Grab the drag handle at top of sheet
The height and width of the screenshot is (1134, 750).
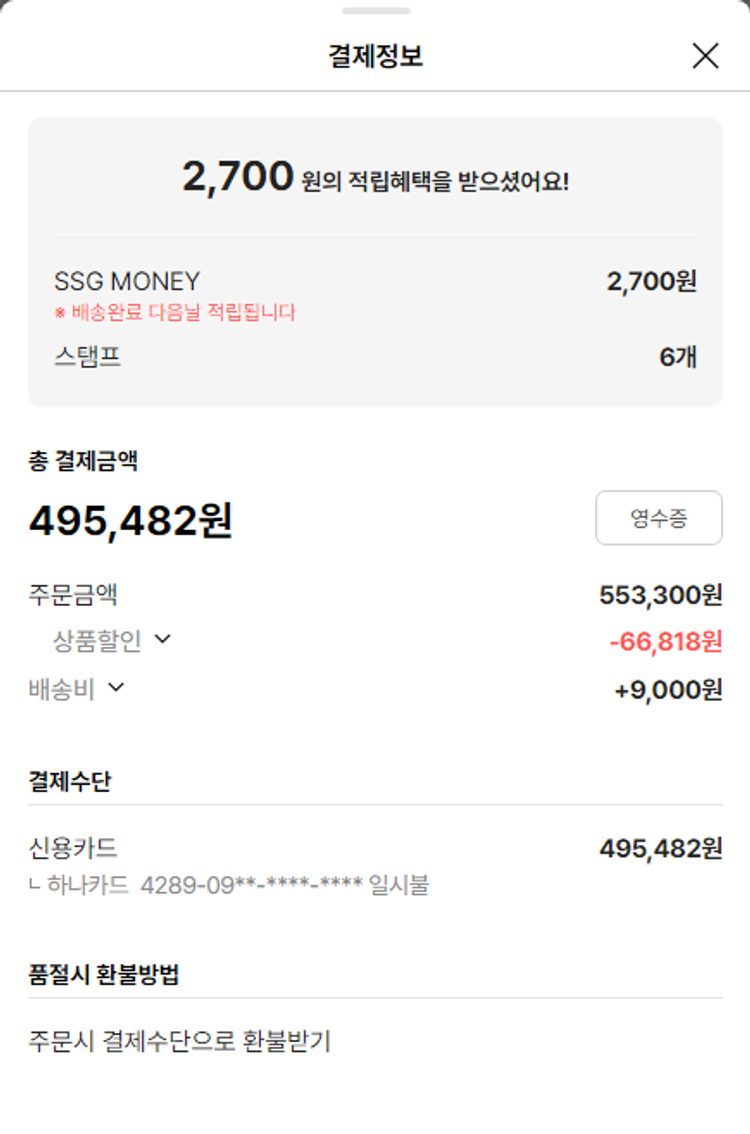pyautogui.click(x=375, y=11)
